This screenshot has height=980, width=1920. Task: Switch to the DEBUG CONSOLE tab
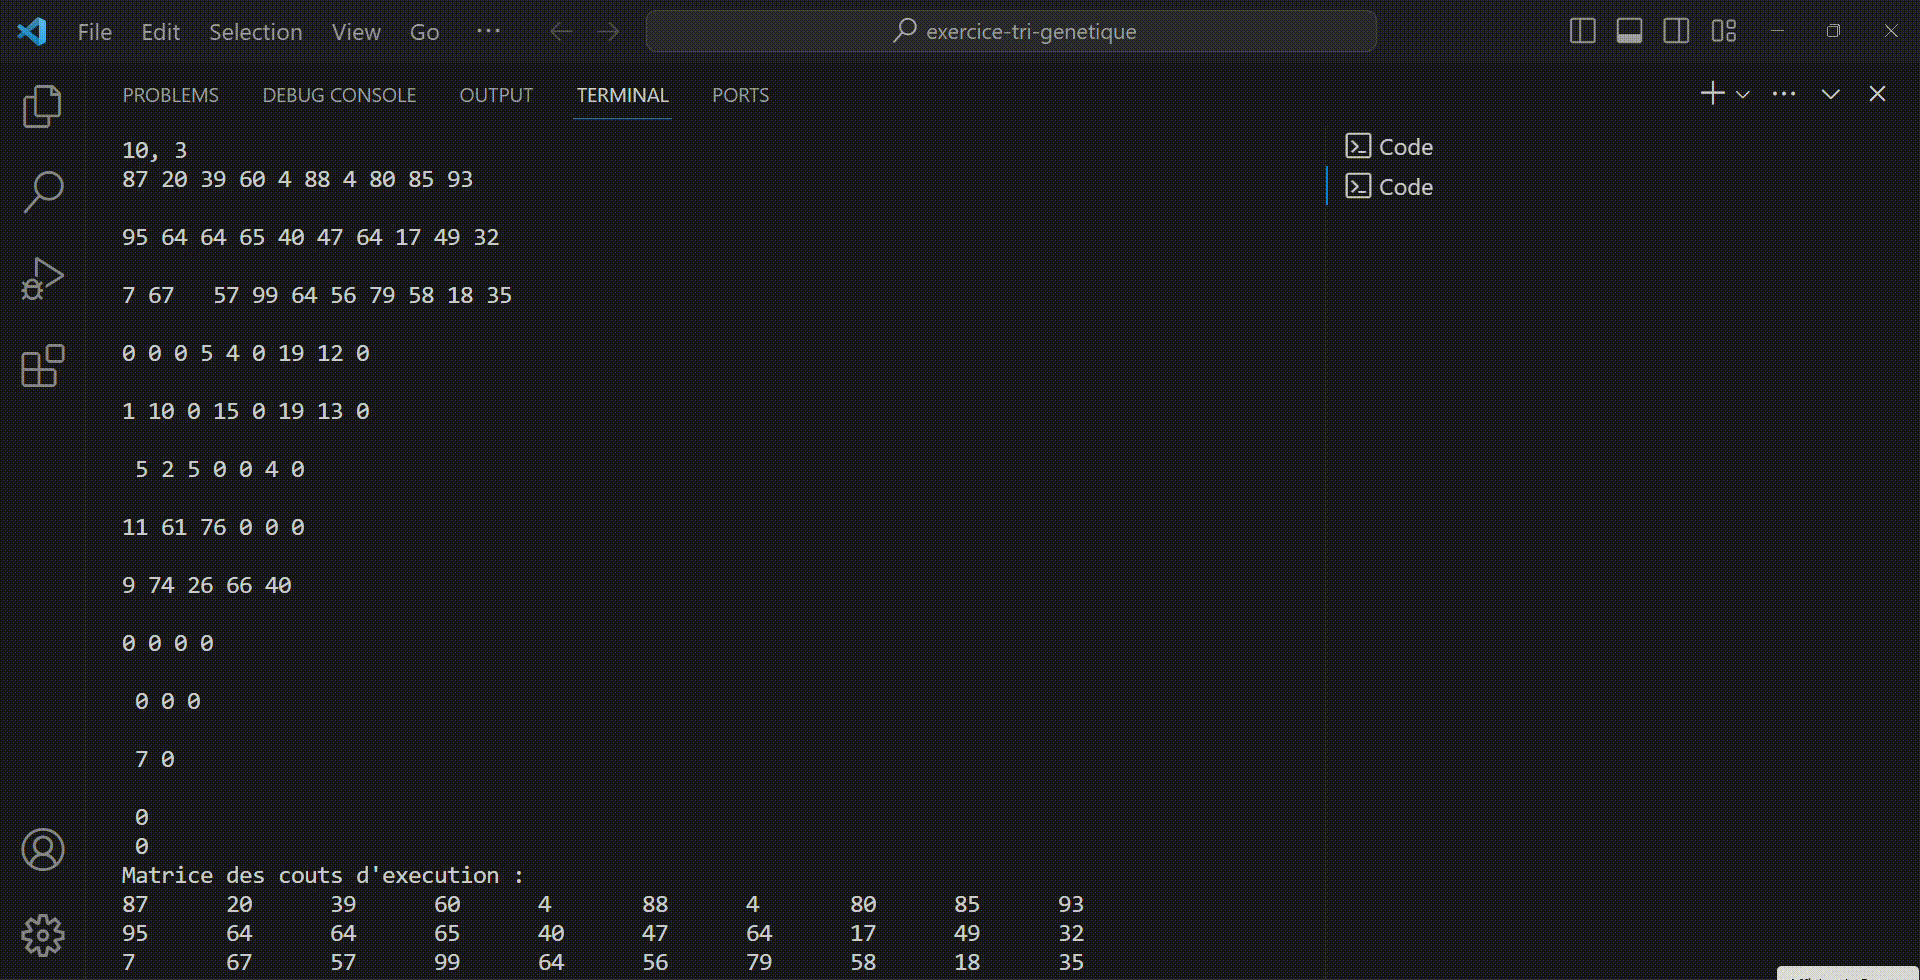tap(339, 95)
